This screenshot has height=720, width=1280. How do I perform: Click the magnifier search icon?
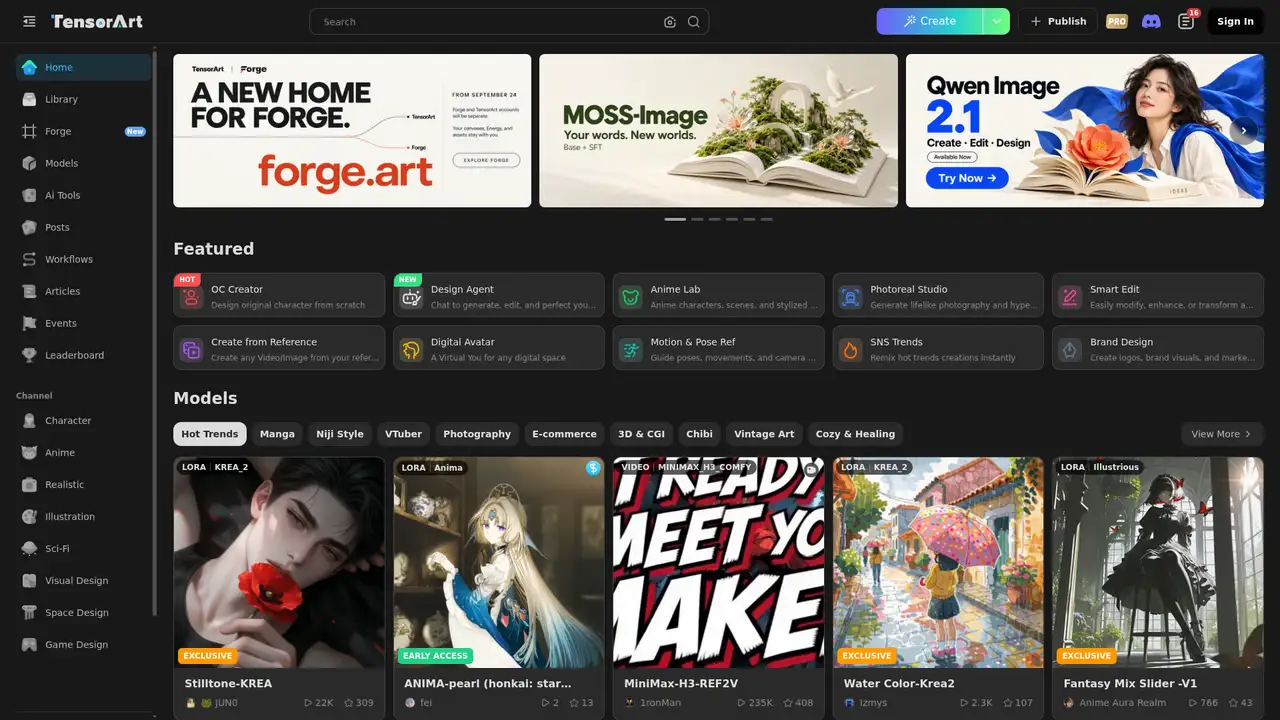pos(693,22)
